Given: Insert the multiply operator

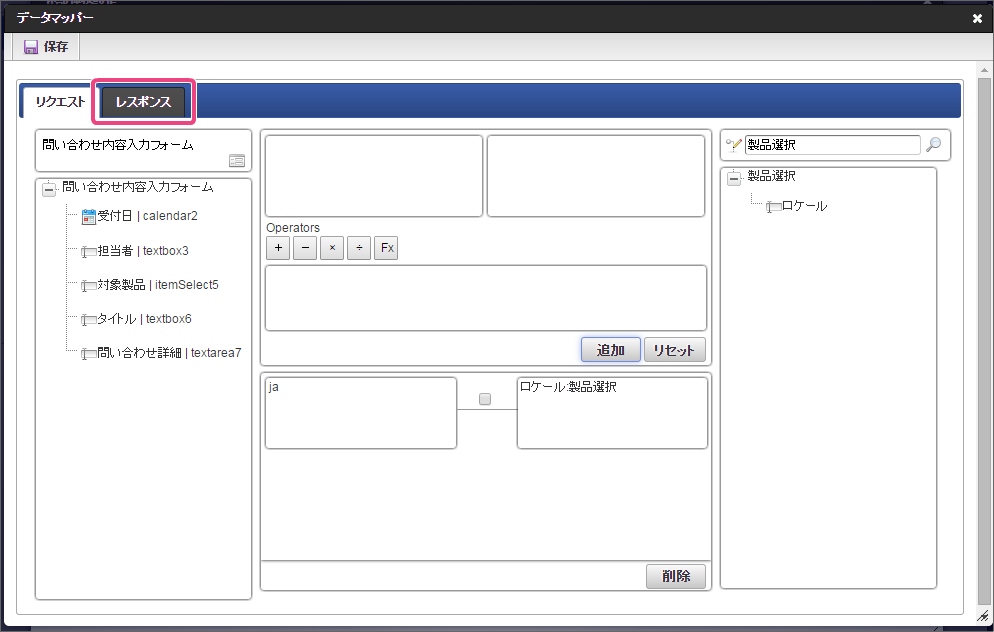Looking at the screenshot, I should click(332, 248).
